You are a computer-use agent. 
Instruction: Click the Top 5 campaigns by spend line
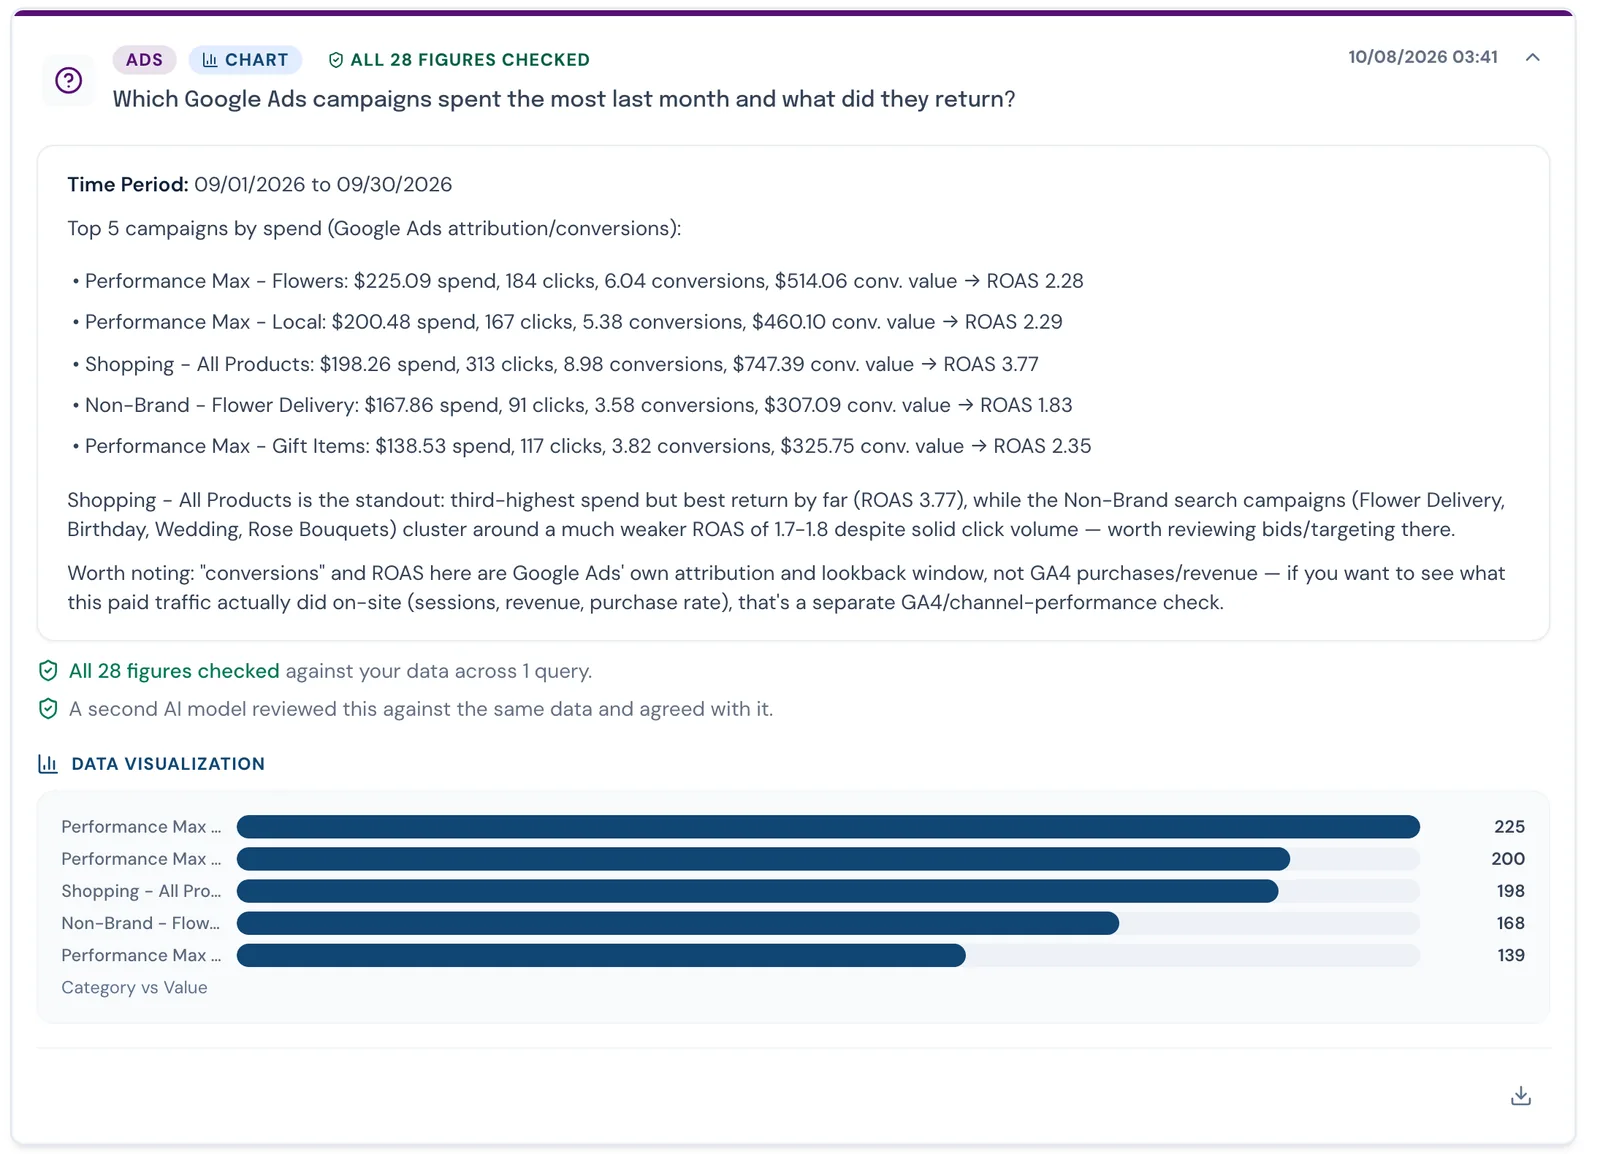tap(374, 228)
